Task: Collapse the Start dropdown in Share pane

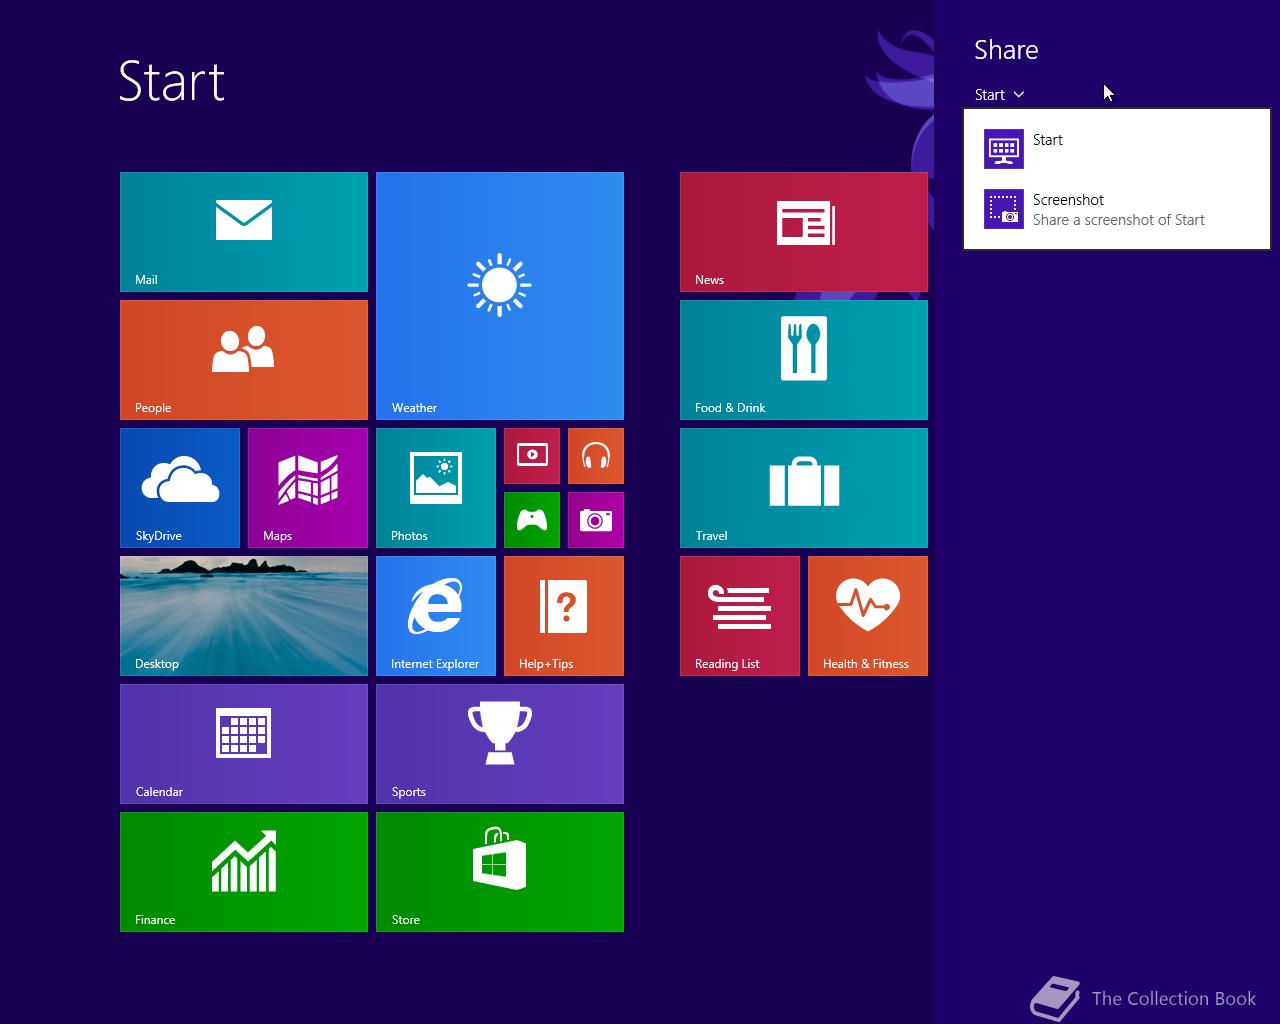Action: pos(999,94)
